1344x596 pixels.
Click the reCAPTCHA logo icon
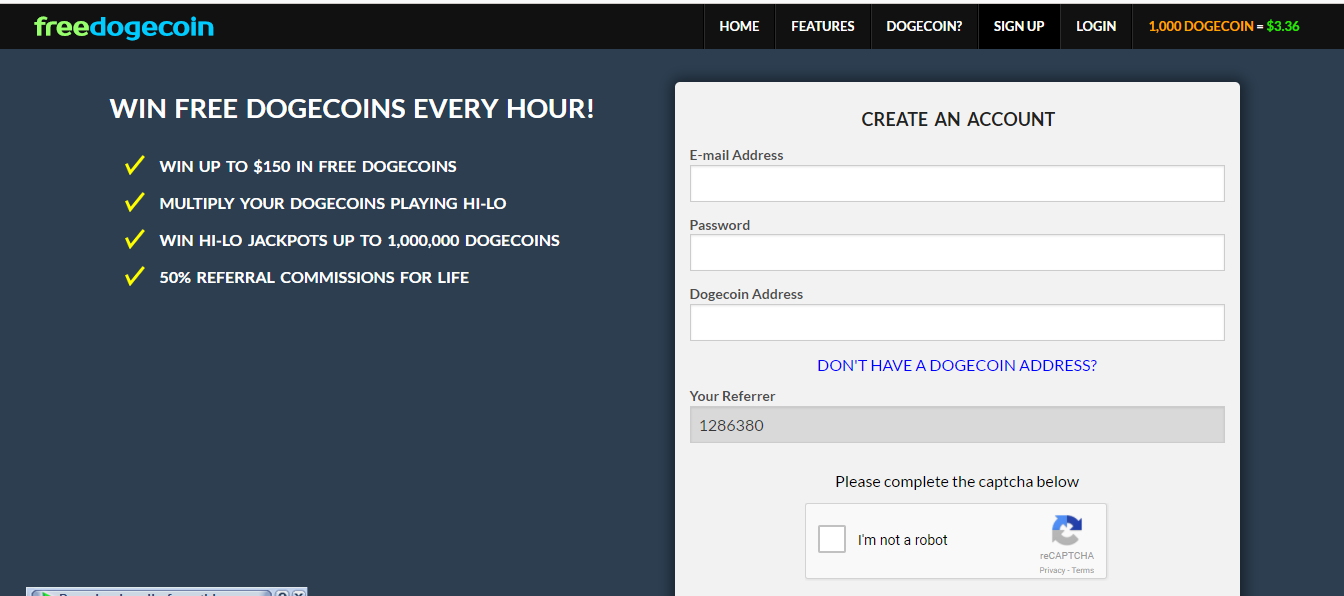(1067, 530)
